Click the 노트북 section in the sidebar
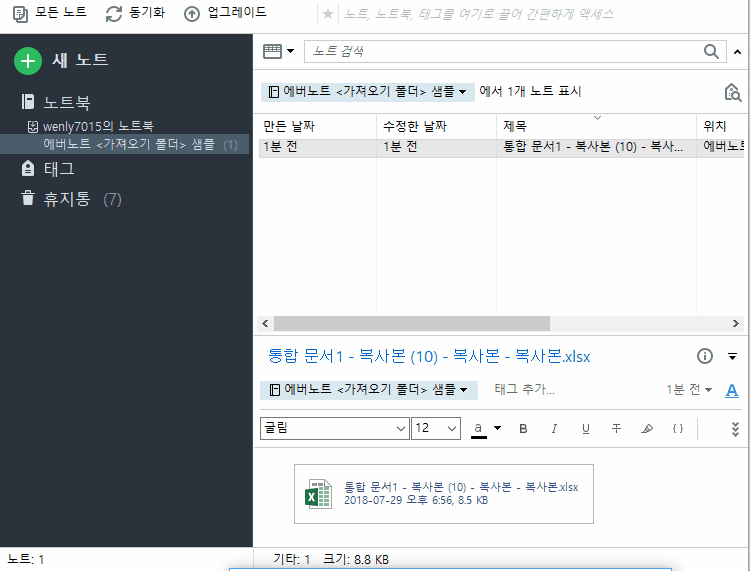Screen dimensions: 750x571 click(67, 102)
